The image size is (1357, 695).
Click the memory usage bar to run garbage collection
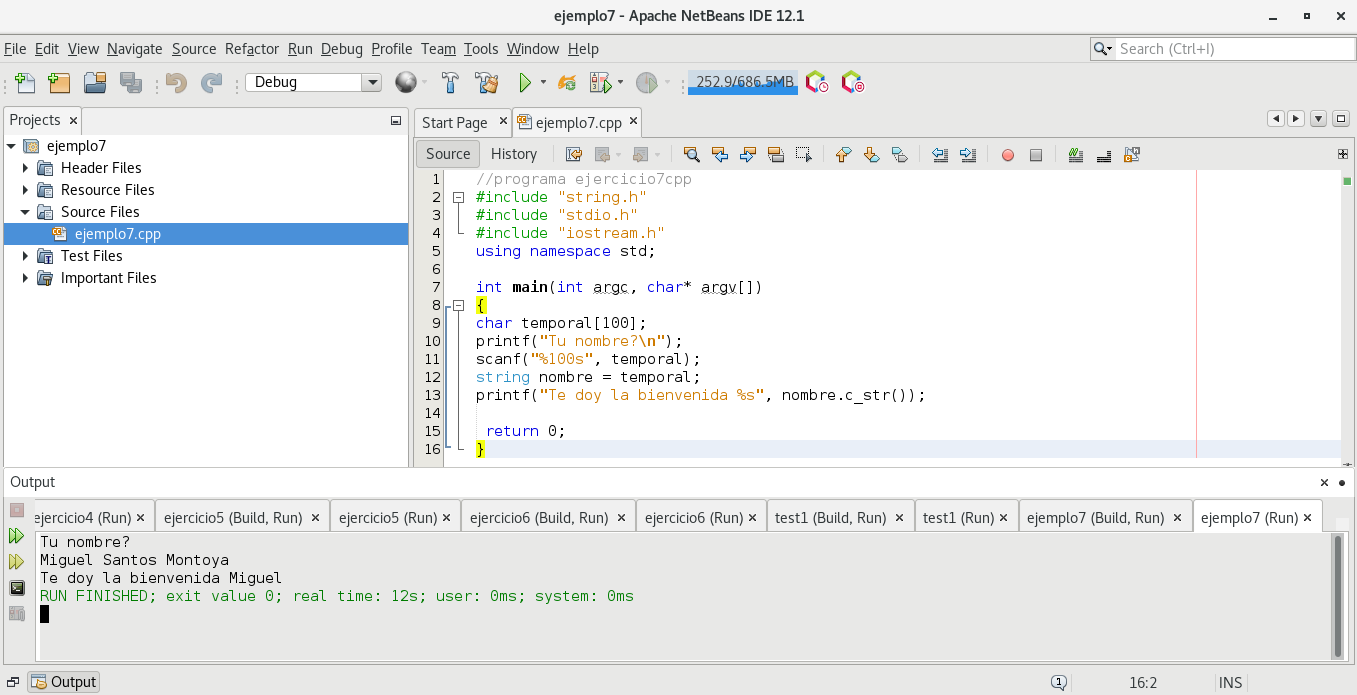click(743, 83)
